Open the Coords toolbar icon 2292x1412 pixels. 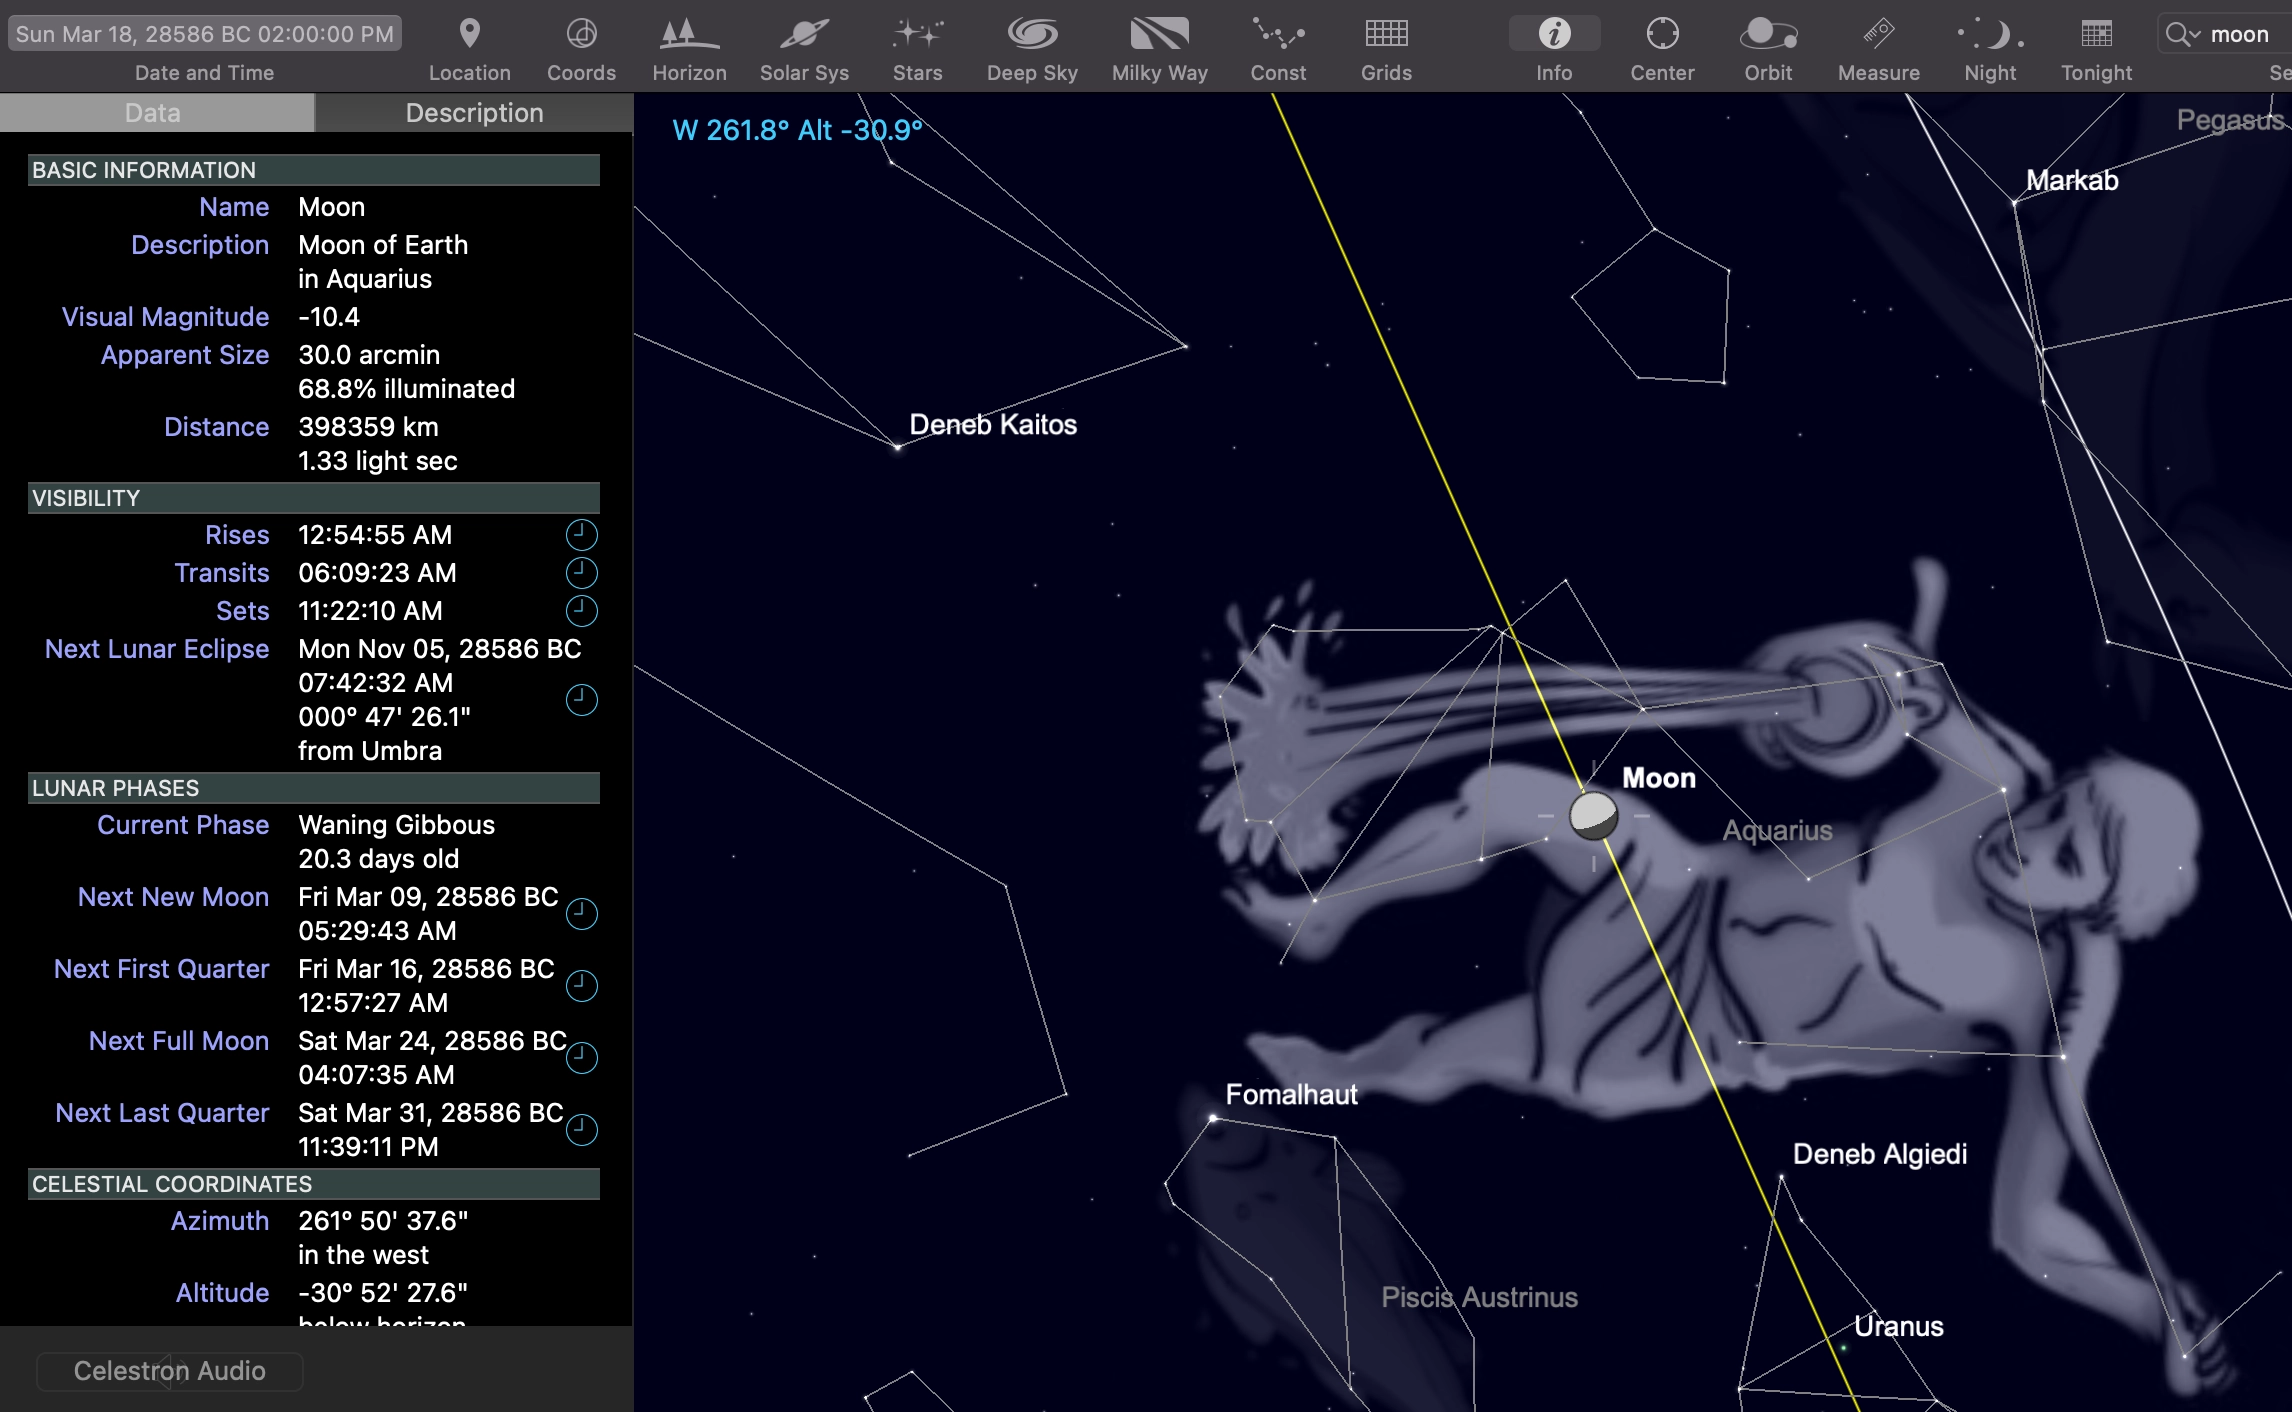581,34
